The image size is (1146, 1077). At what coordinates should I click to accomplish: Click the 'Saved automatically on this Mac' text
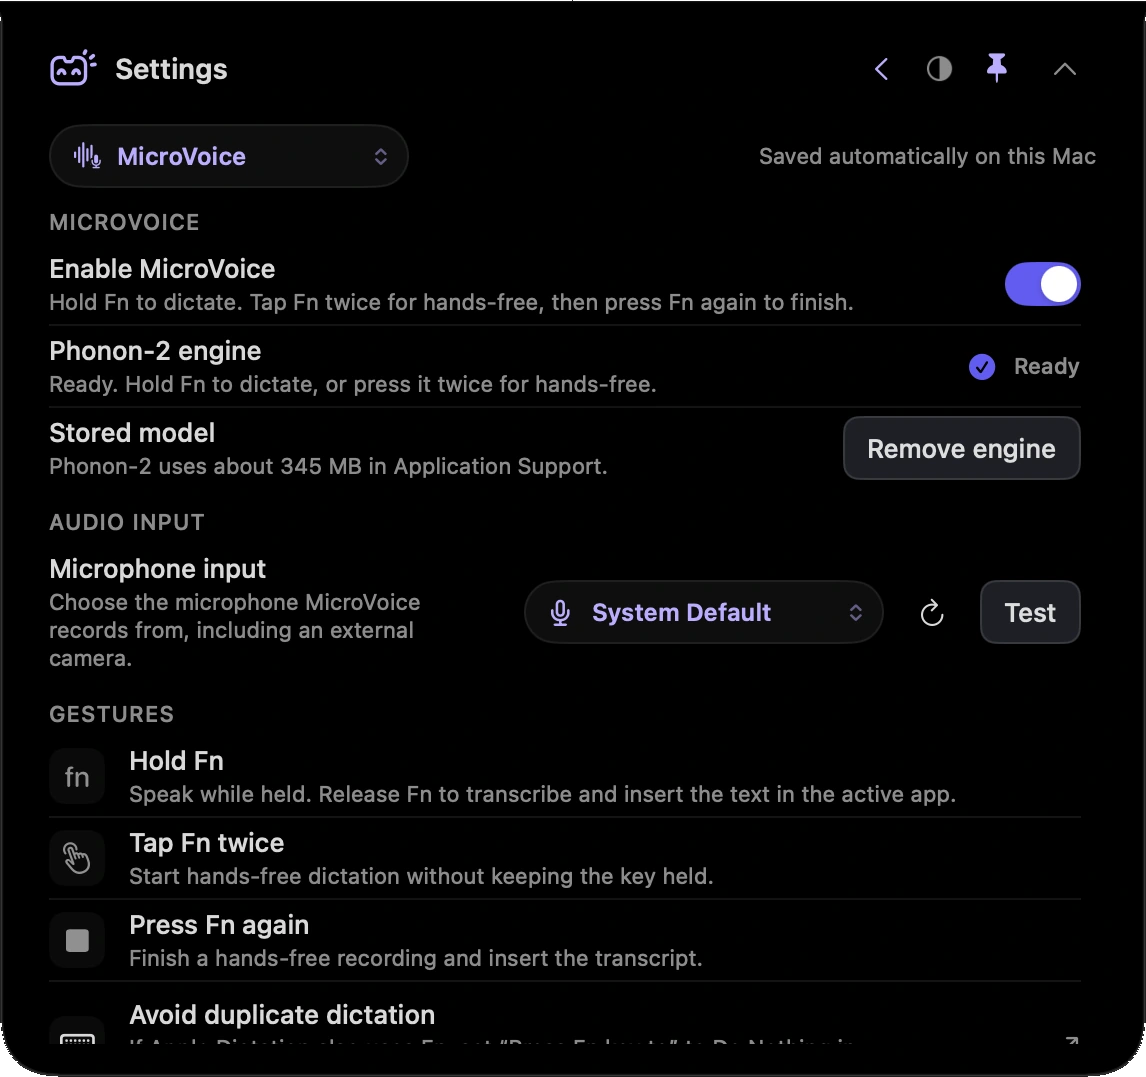click(927, 156)
